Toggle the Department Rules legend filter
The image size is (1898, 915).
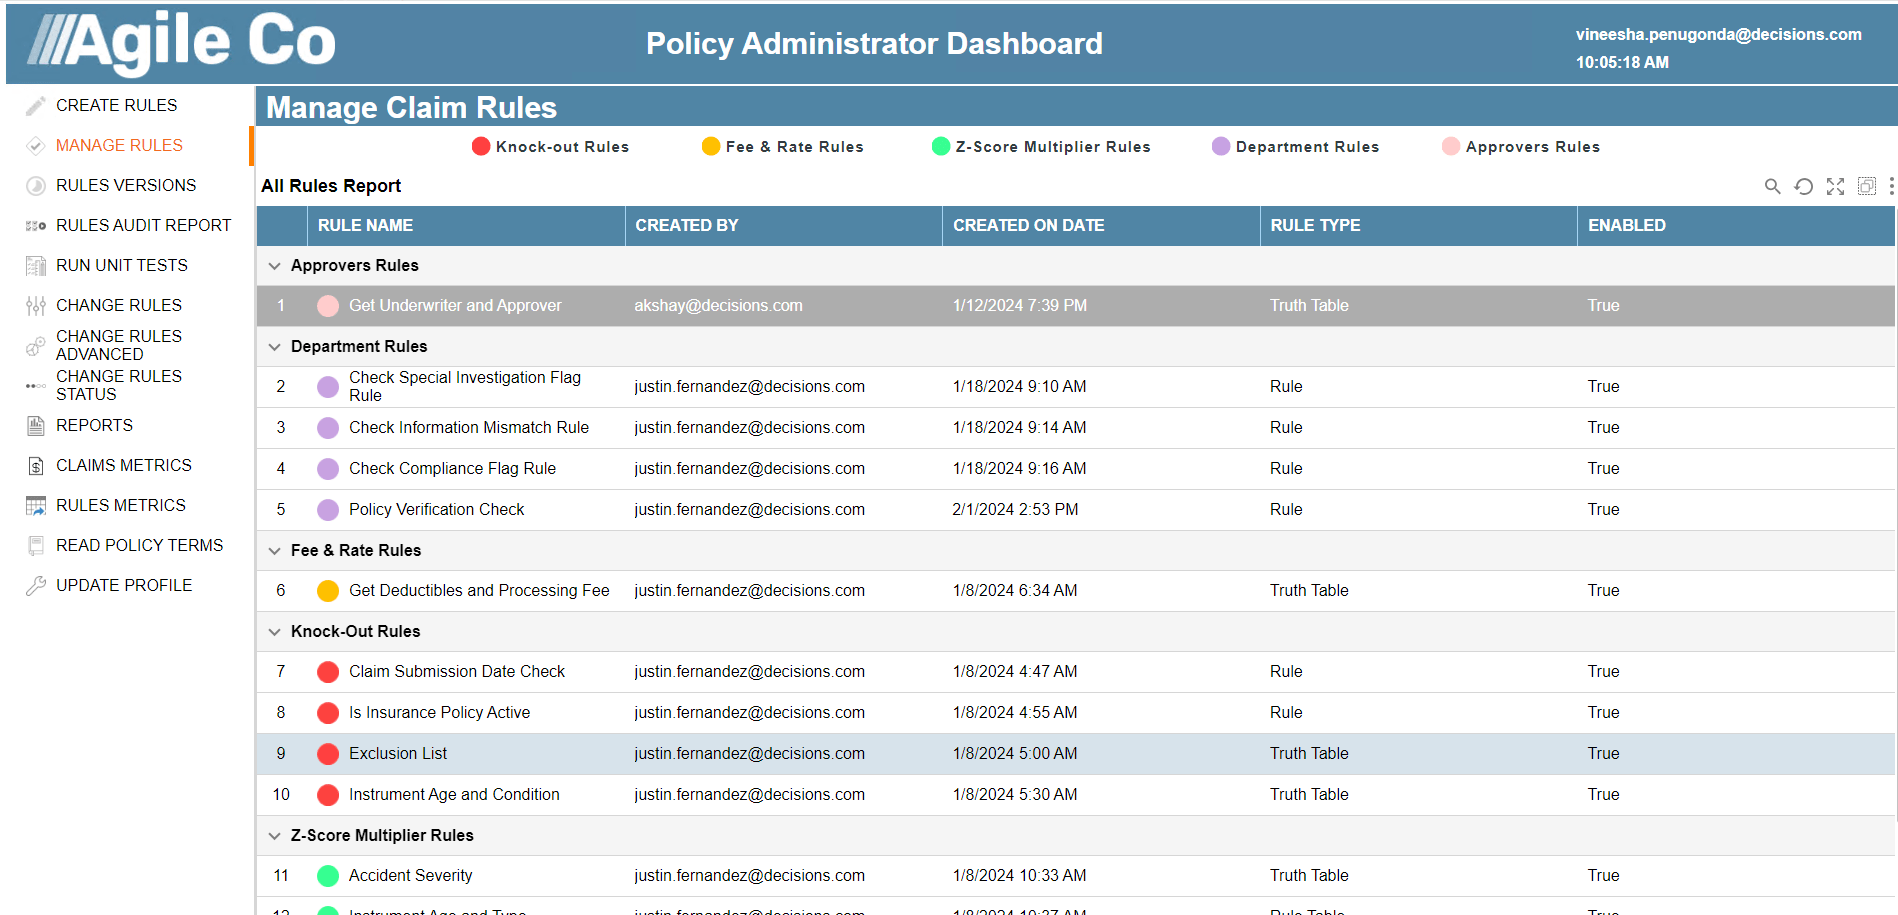pyautogui.click(x=1296, y=147)
